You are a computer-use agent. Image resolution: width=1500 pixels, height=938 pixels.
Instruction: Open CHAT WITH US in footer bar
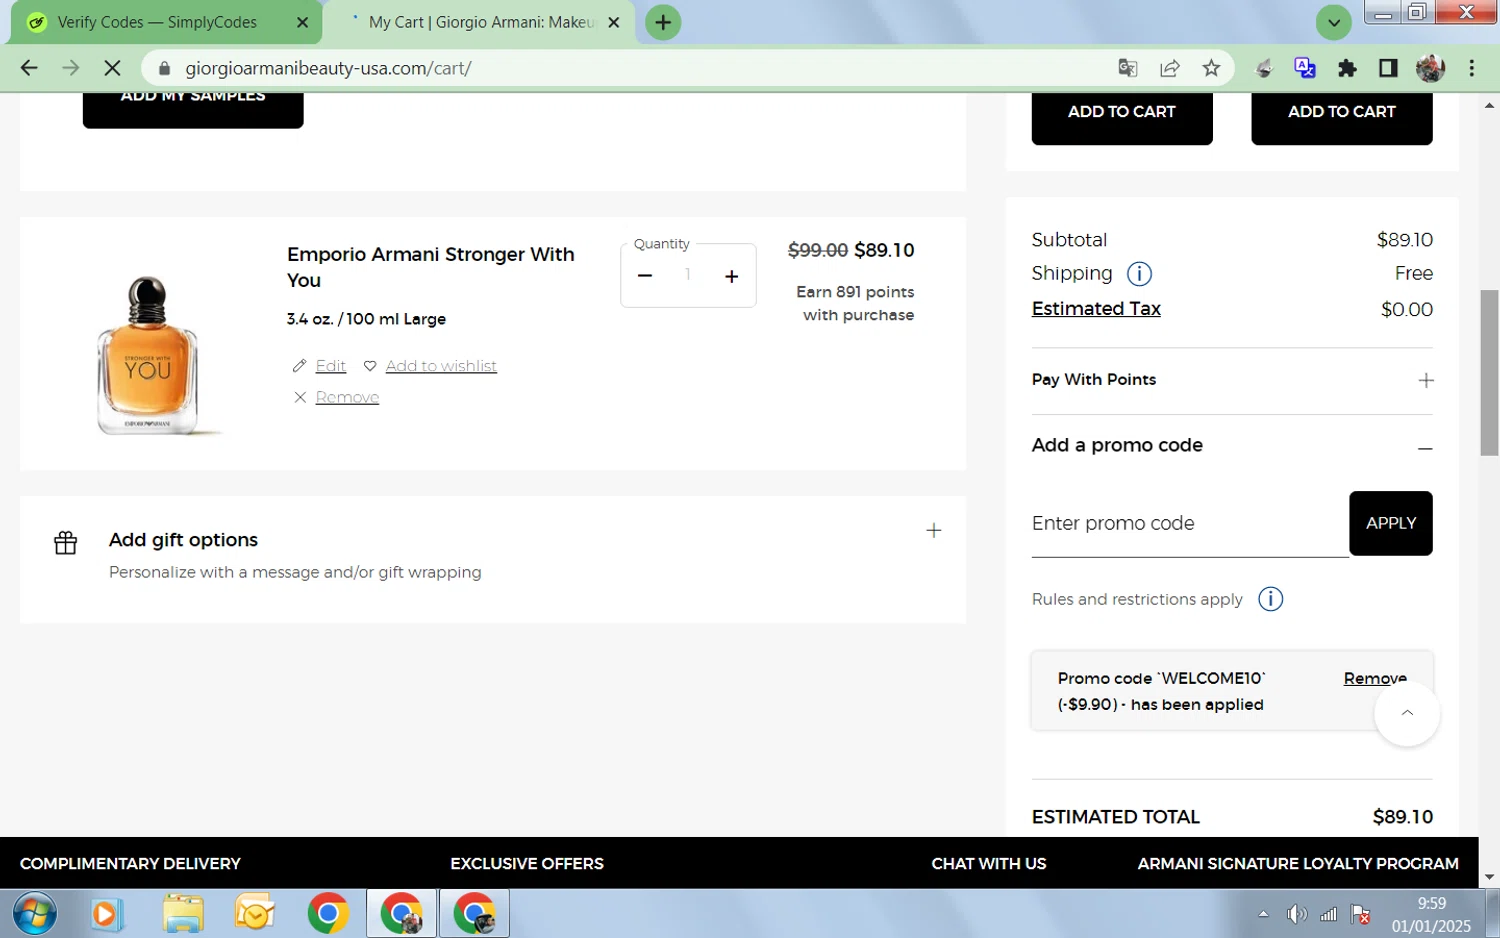(x=989, y=863)
